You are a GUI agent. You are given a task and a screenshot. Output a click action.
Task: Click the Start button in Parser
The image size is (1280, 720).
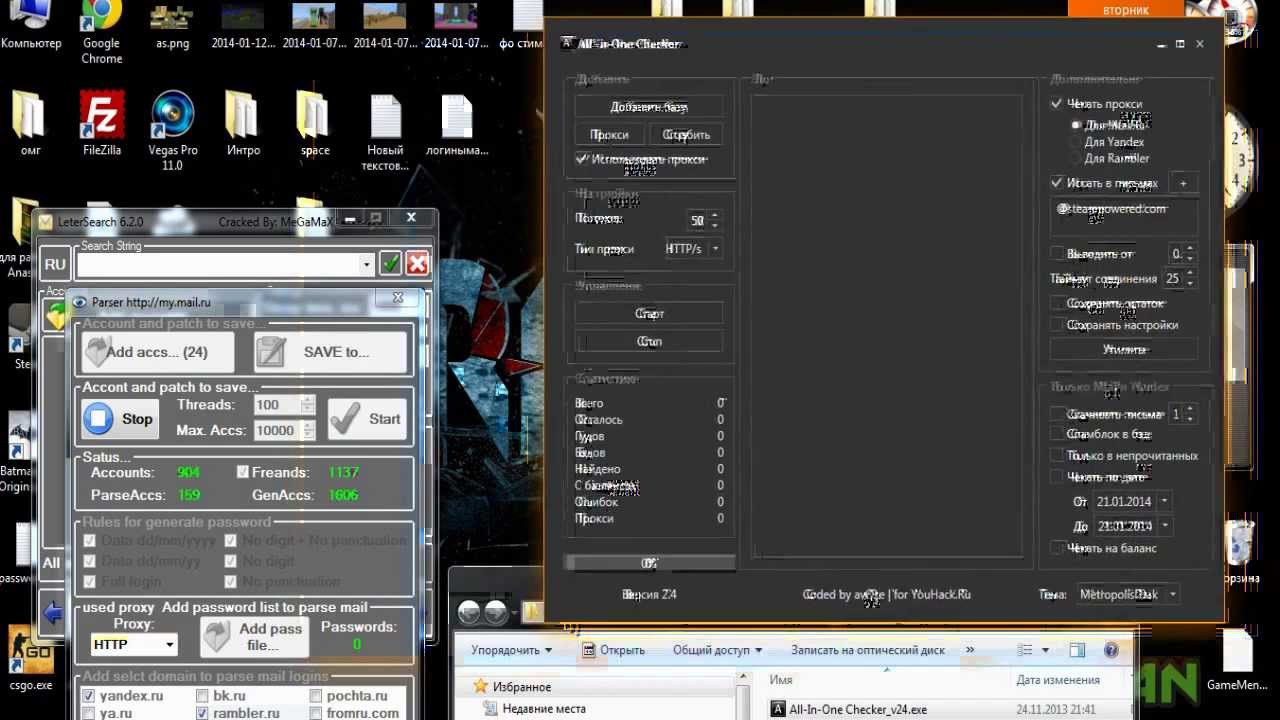point(365,419)
